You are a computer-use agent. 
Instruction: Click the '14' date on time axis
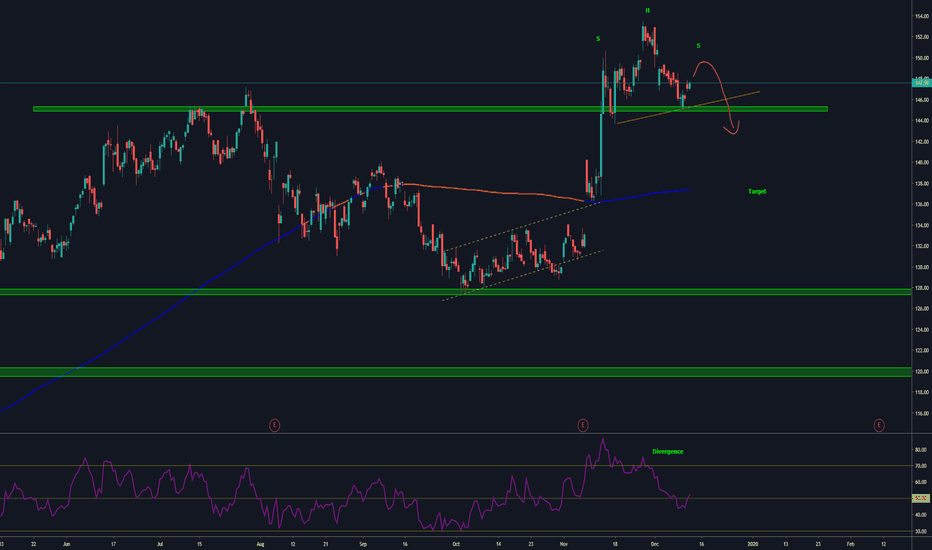coord(498,544)
